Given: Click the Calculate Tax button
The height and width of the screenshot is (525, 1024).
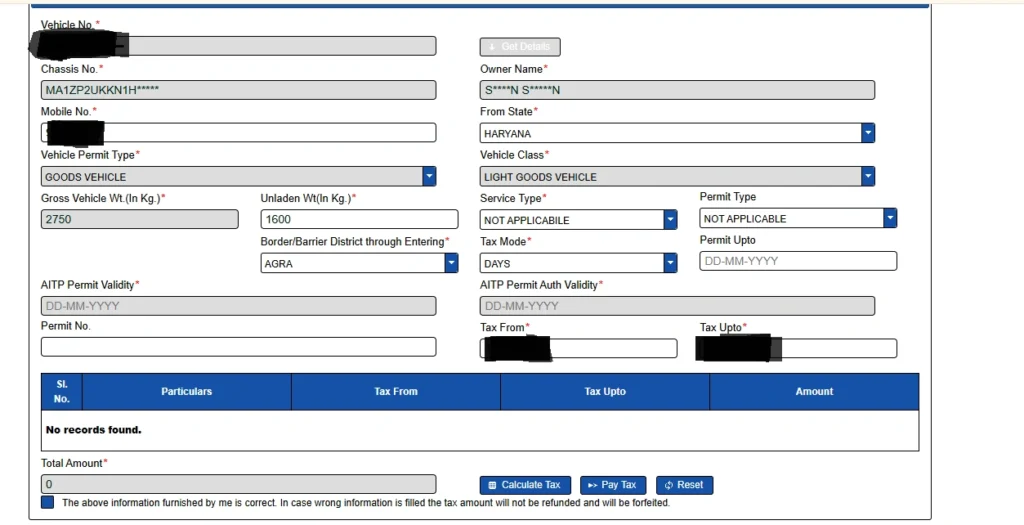Looking at the screenshot, I should click(525, 485).
